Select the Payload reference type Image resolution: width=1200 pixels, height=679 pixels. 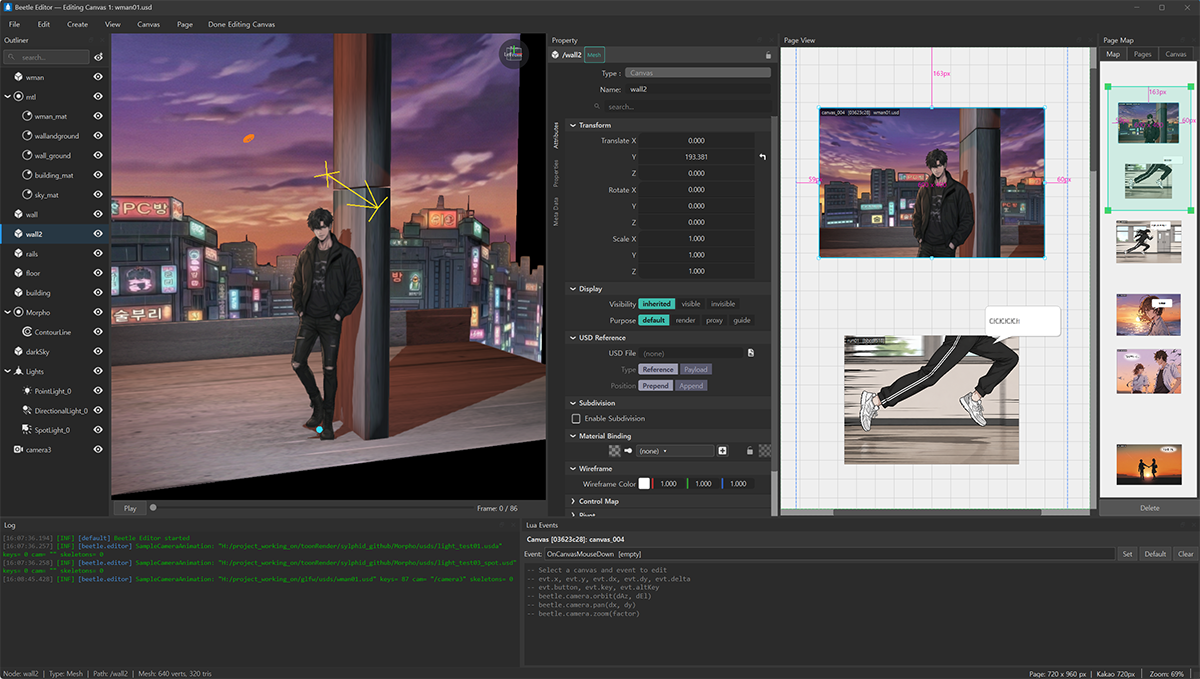[696, 369]
